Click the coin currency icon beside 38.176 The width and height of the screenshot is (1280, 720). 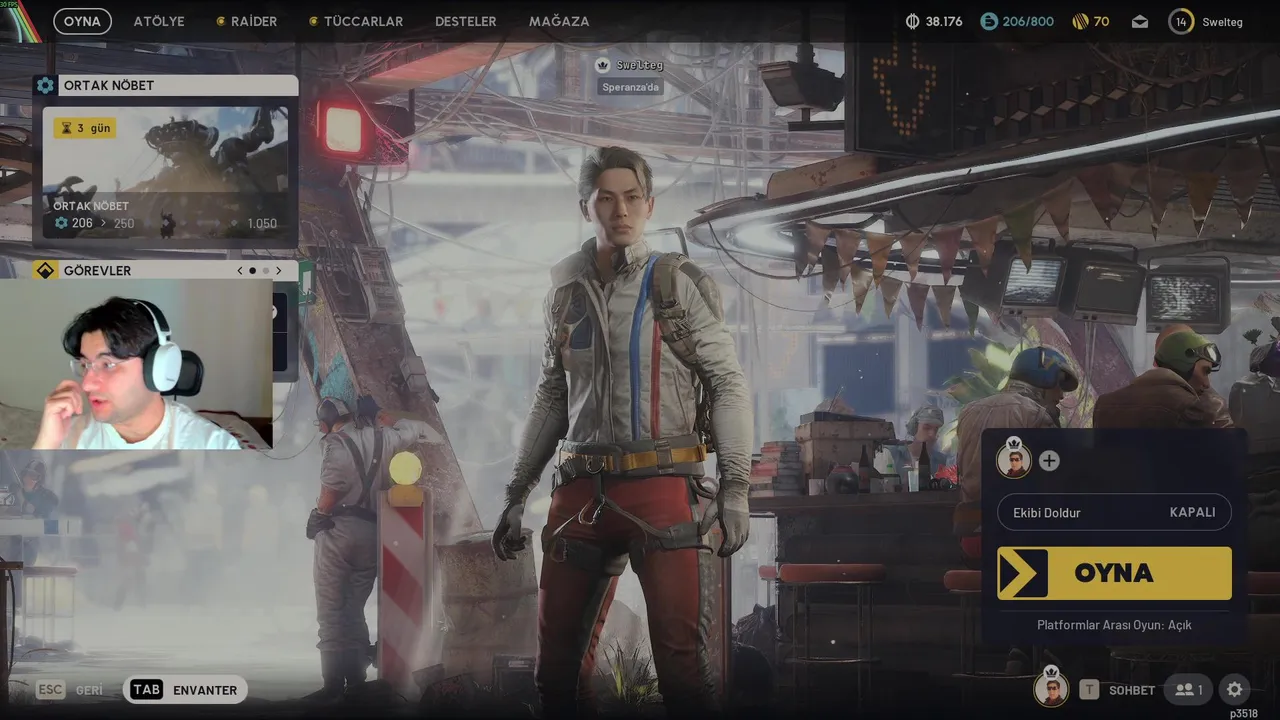(x=912, y=21)
